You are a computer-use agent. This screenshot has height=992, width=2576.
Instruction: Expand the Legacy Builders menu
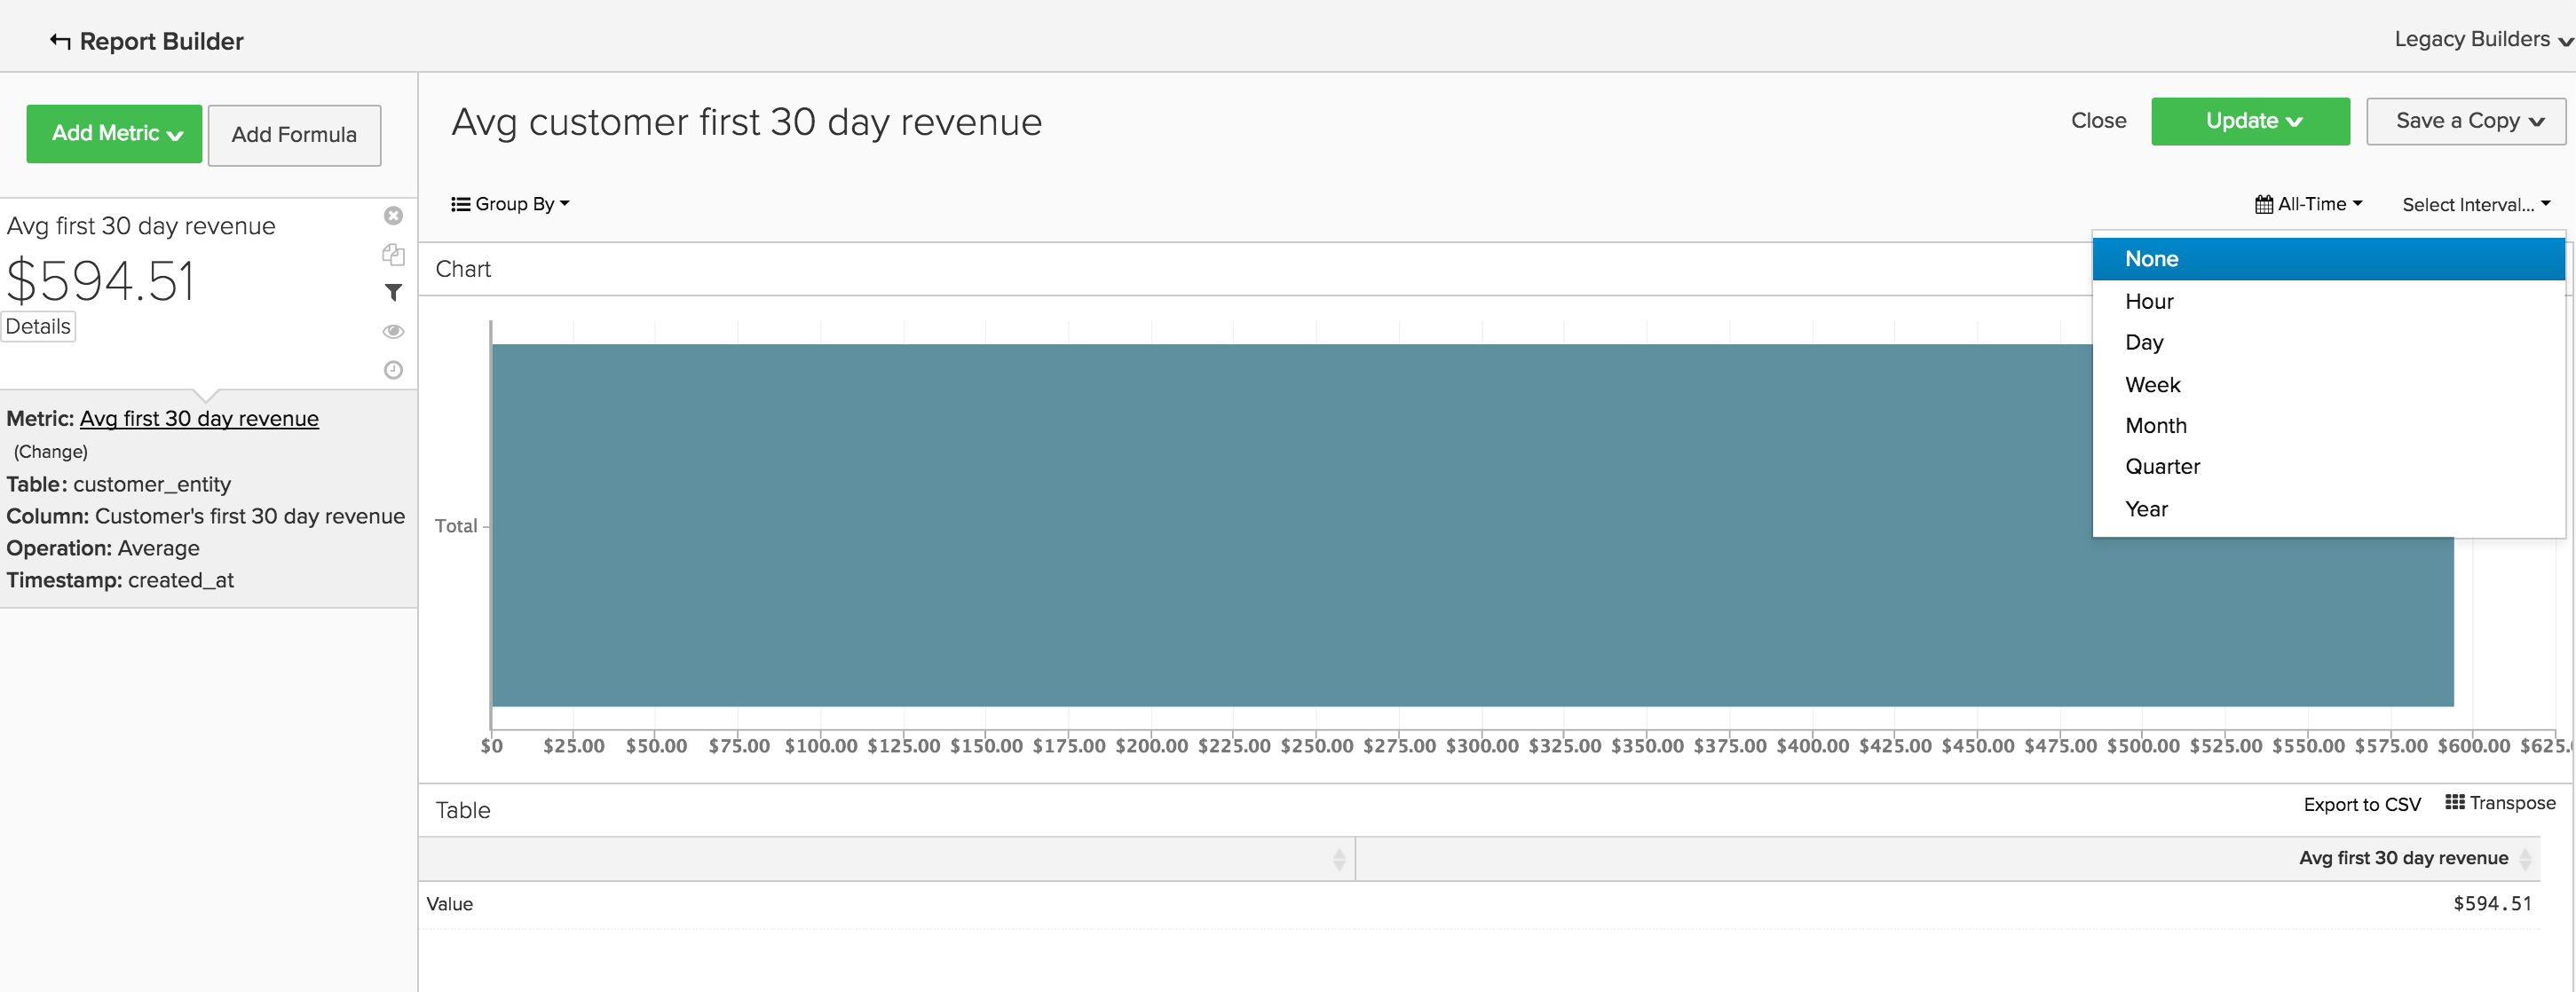[2482, 39]
